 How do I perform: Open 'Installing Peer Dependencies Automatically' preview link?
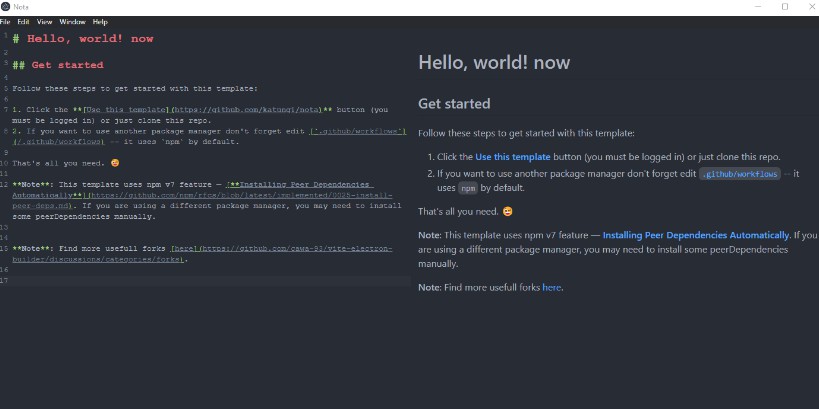[x=696, y=235]
